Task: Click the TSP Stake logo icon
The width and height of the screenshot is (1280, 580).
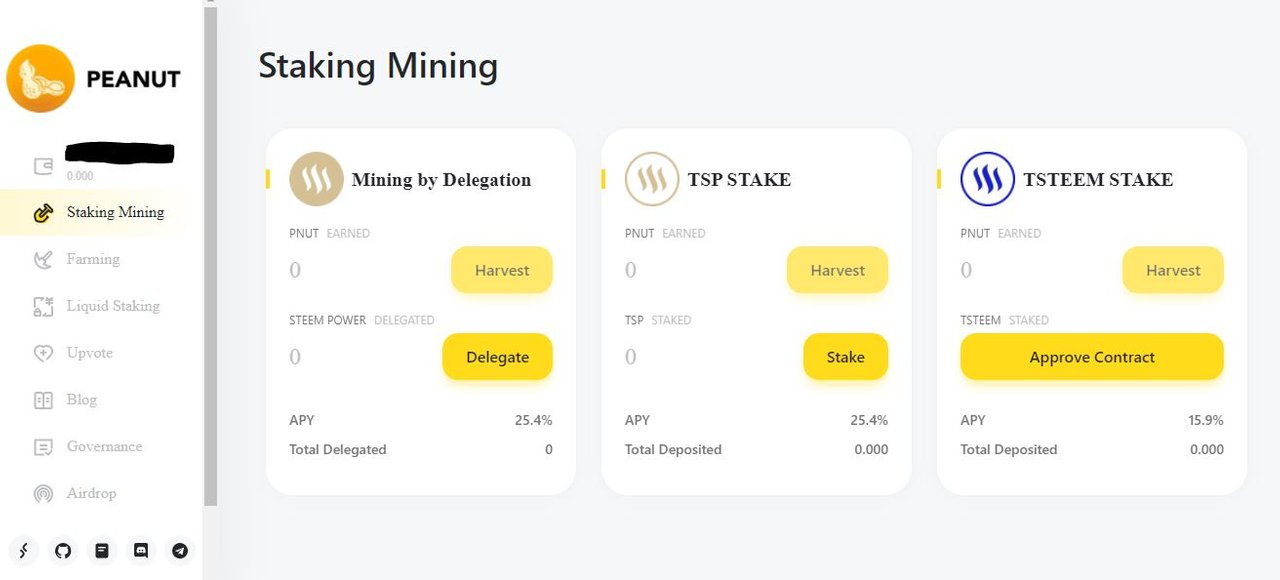Action: pyautogui.click(x=652, y=179)
